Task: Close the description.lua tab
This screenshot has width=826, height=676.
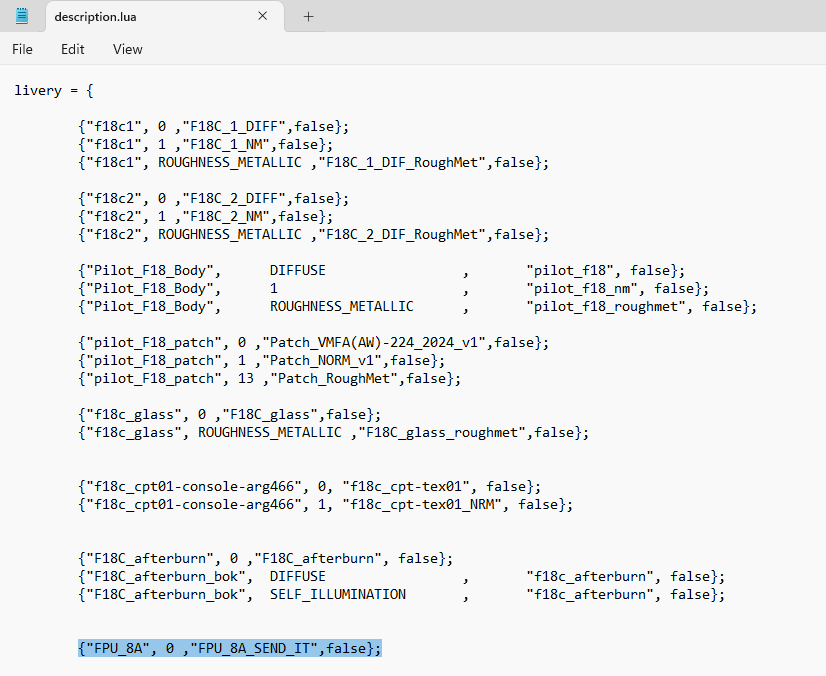Action: (x=263, y=16)
